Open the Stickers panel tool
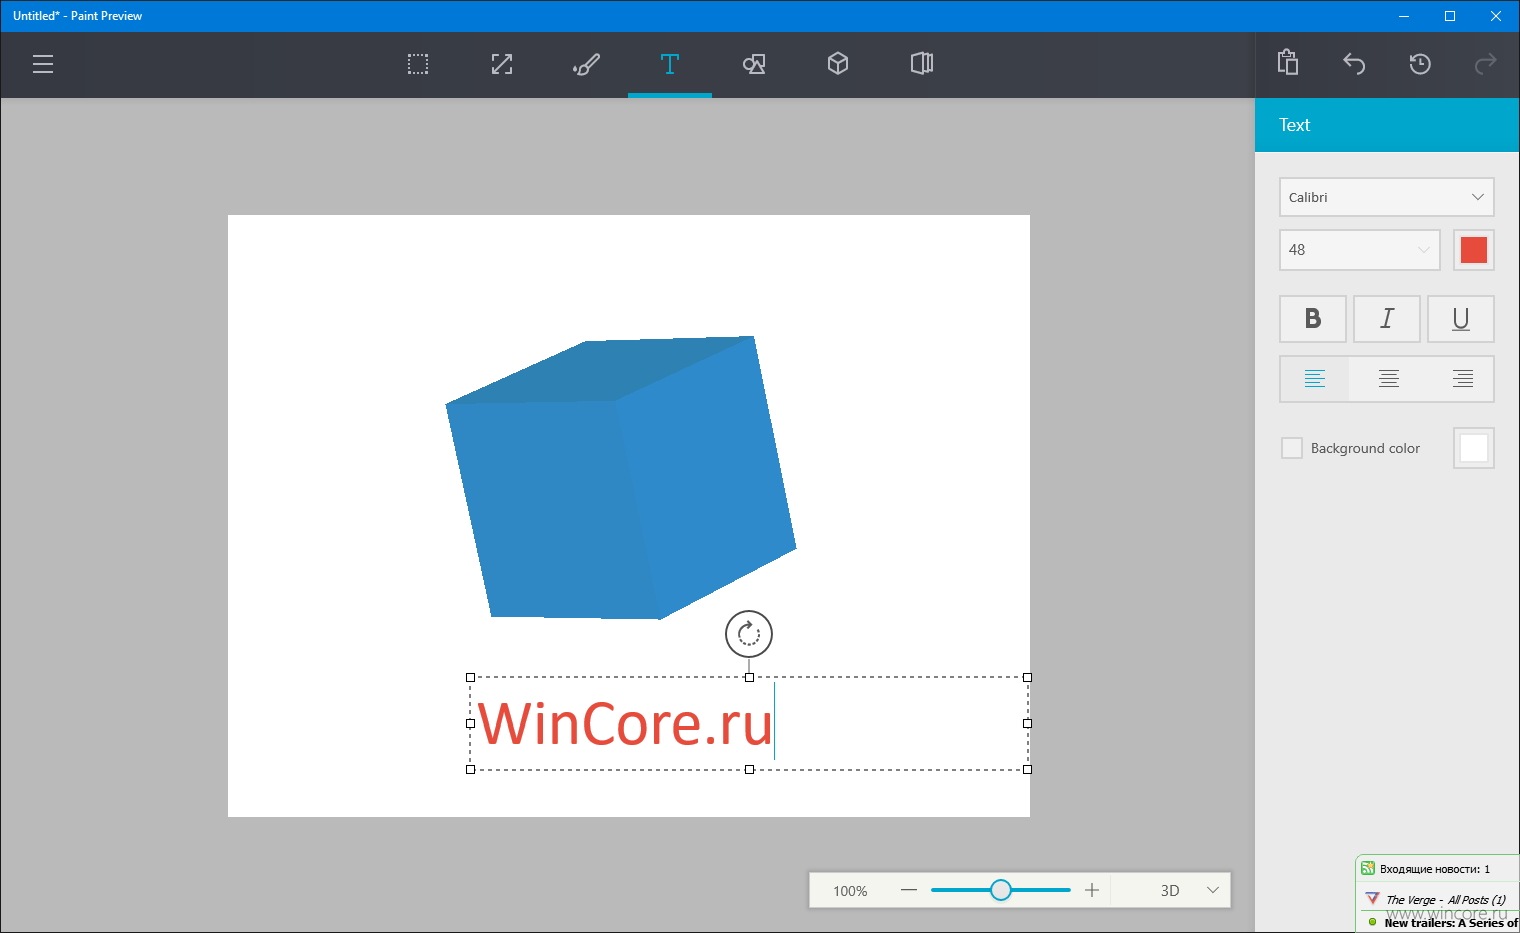The width and height of the screenshot is (1520, 933). [x=922, y=64]
